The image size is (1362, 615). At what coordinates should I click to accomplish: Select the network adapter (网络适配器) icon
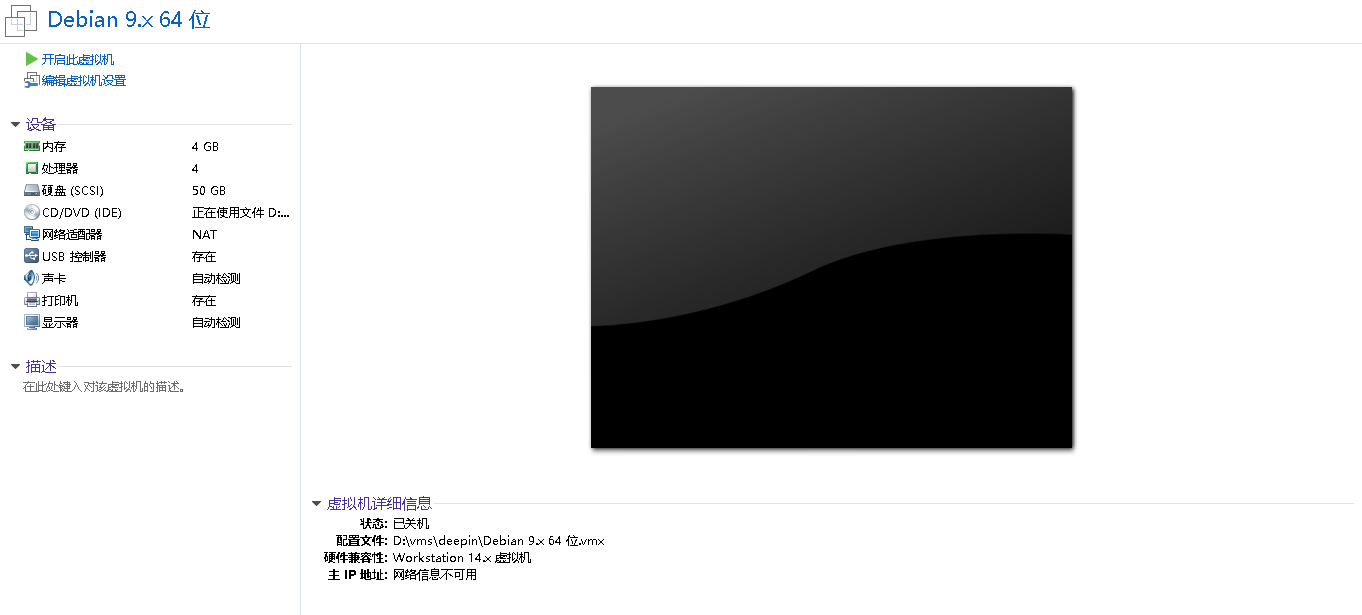32,234
